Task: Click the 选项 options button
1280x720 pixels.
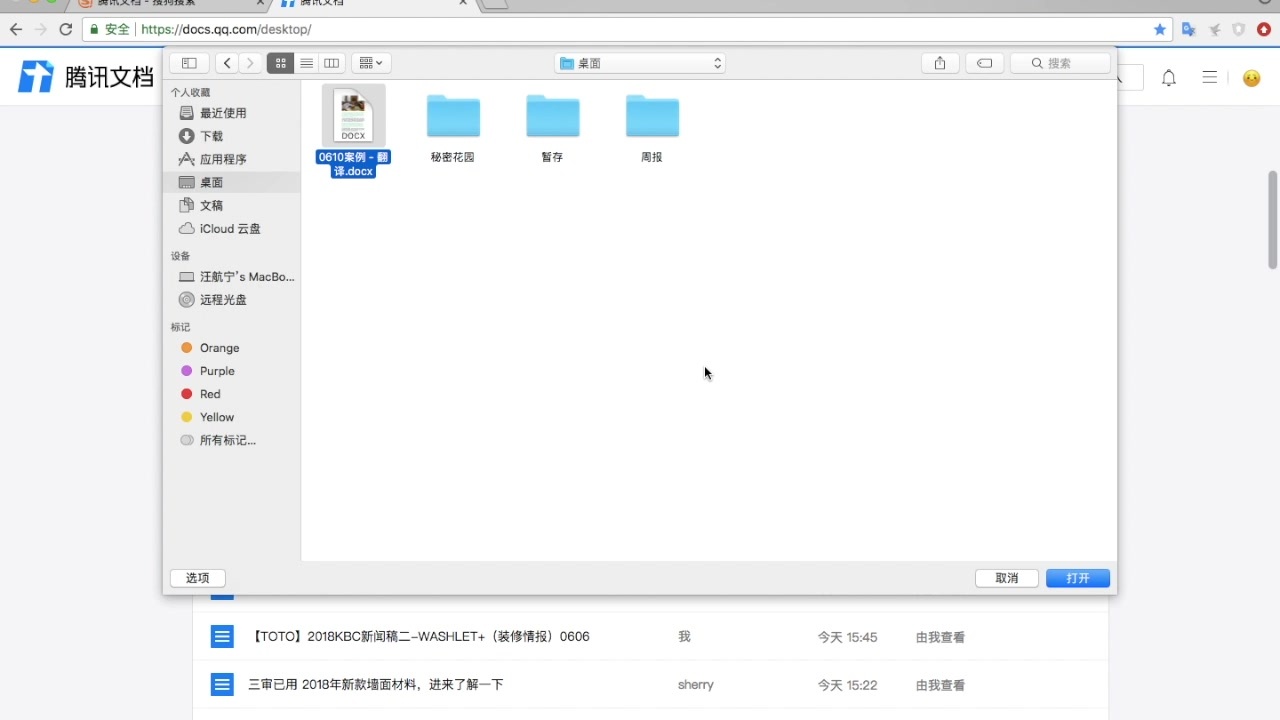Action: click(198, 578)
